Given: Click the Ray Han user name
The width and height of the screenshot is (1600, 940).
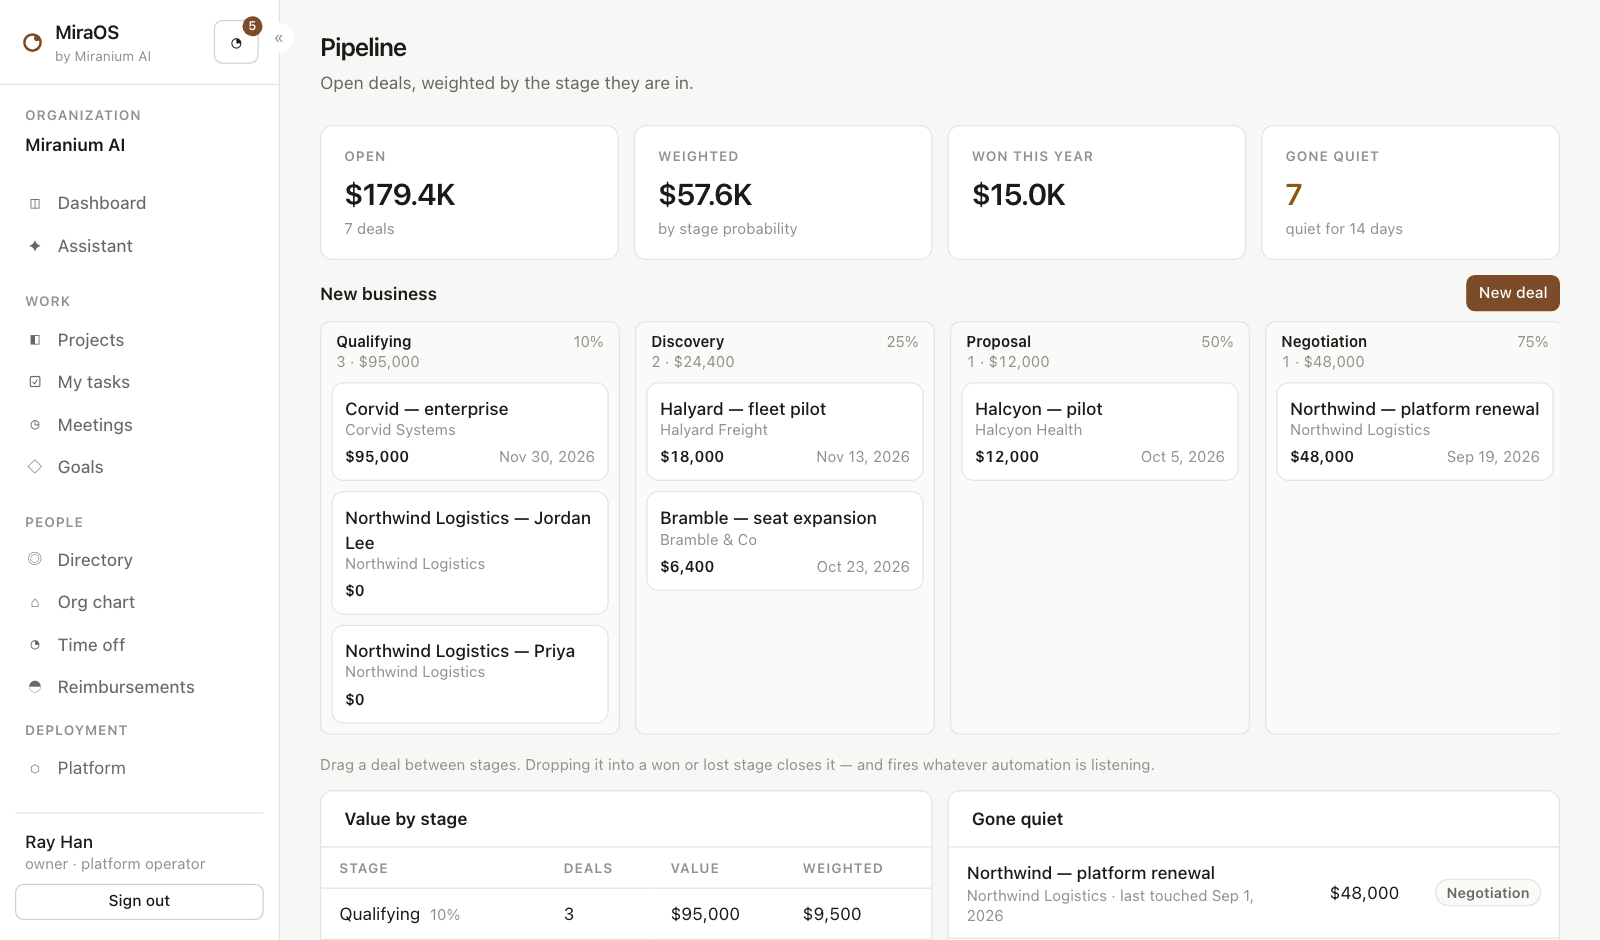Looking at the screenshot, I should [x=59, y=842].
